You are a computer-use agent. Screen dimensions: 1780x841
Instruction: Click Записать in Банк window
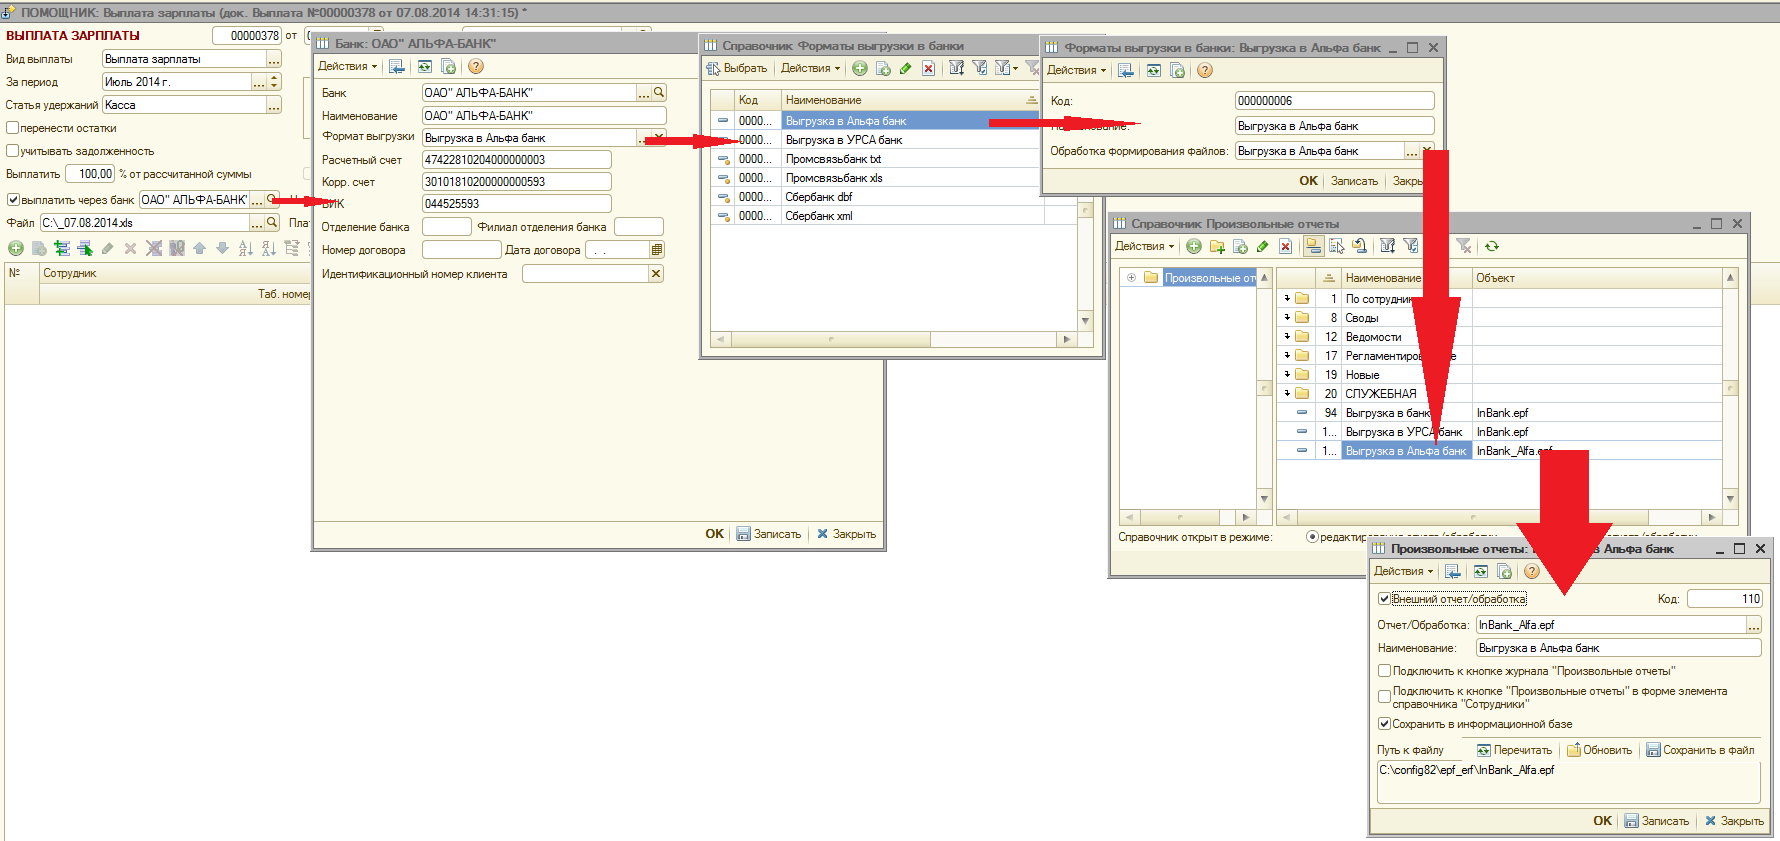coord(769,534)
